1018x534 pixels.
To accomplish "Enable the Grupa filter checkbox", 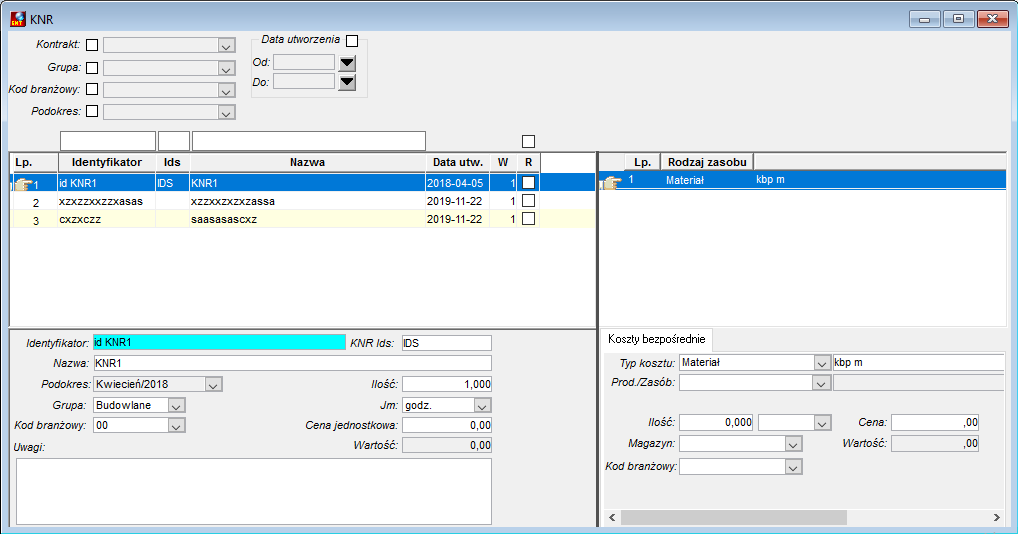I will (92, 67).
